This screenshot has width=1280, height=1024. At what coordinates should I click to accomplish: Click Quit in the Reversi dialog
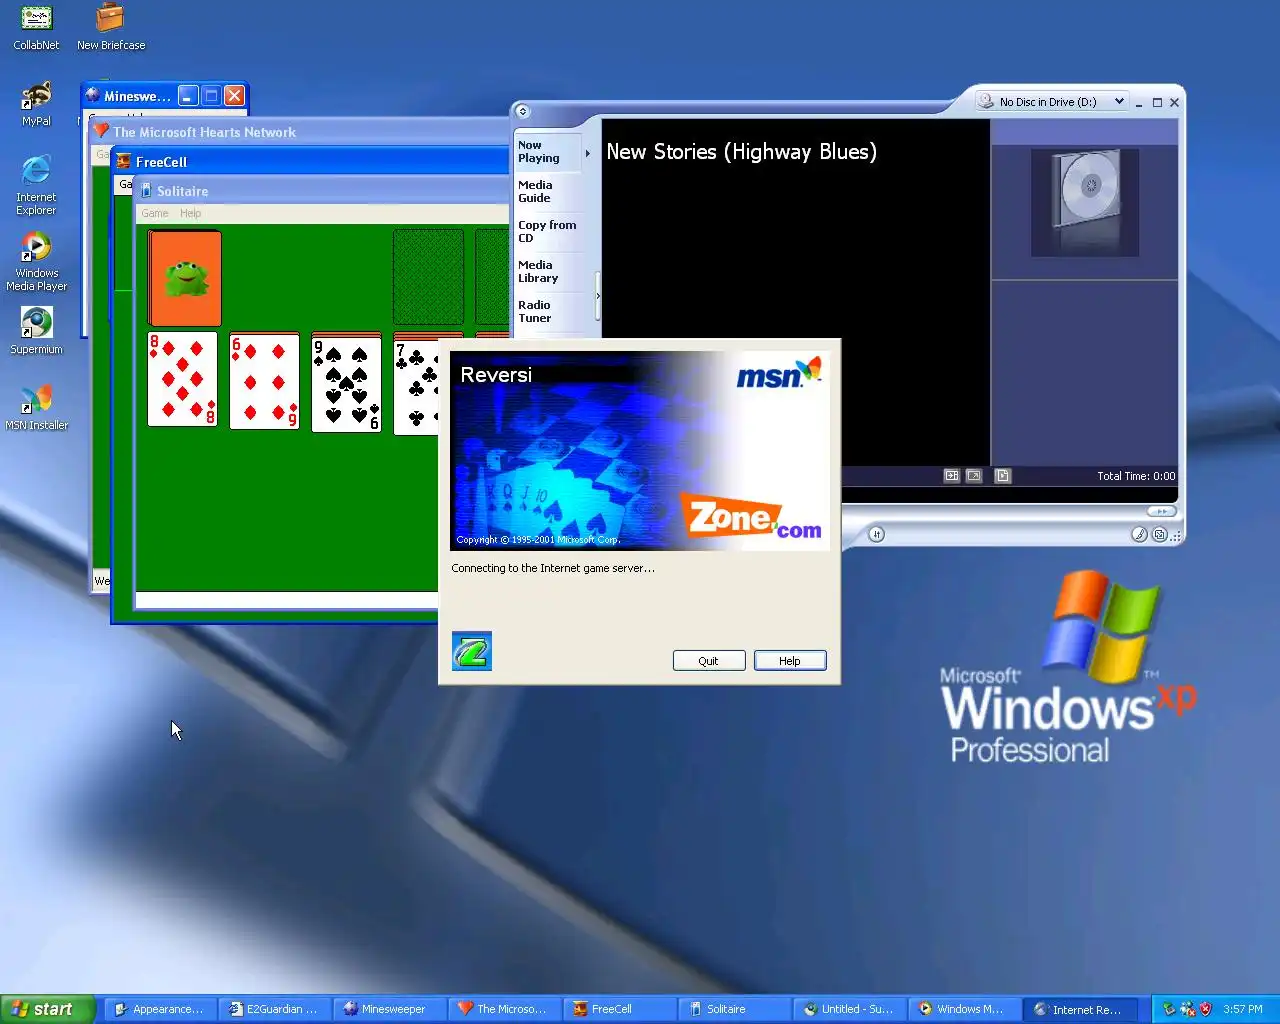709,661
